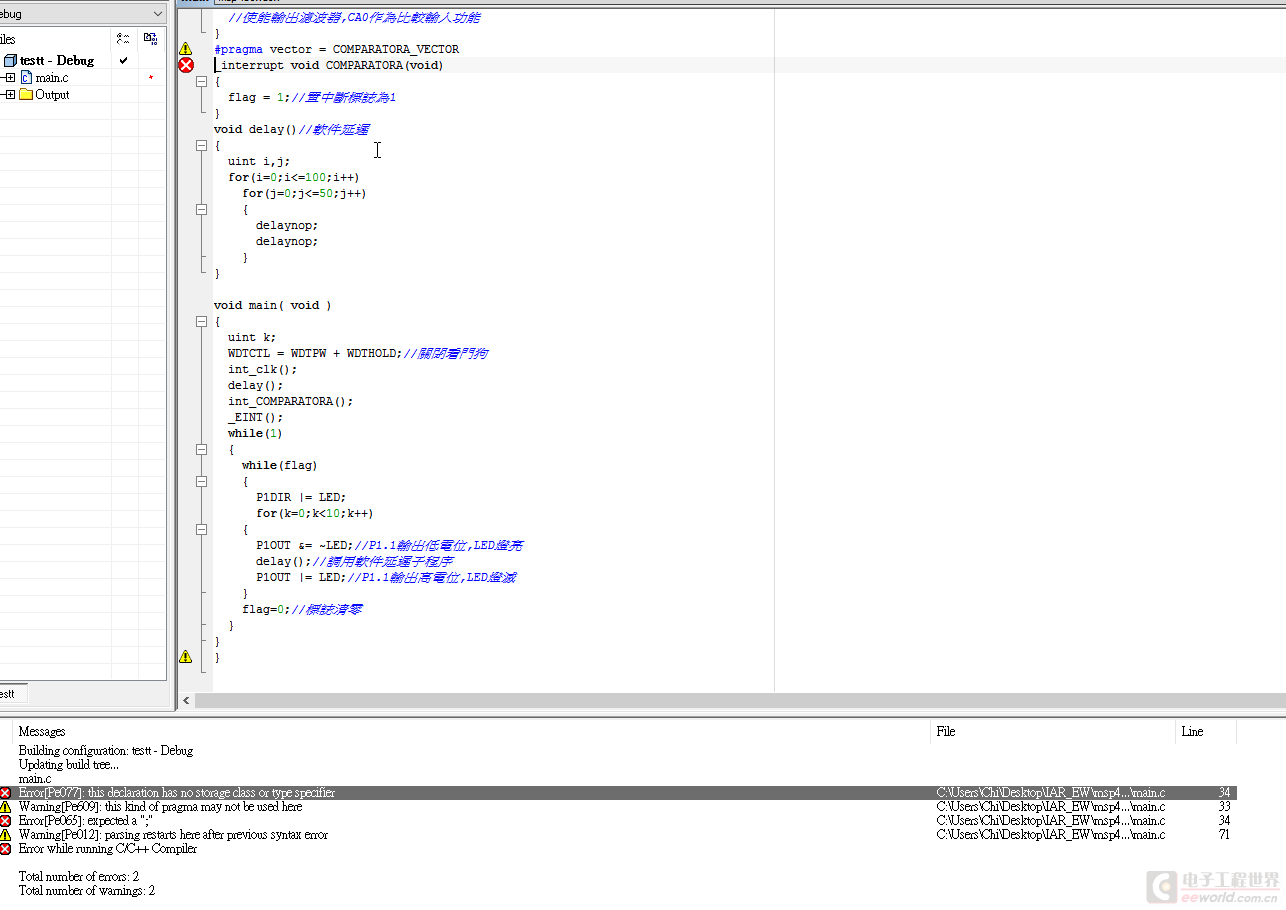Click the error icon of the Pe065 message

tap(5, 820)
